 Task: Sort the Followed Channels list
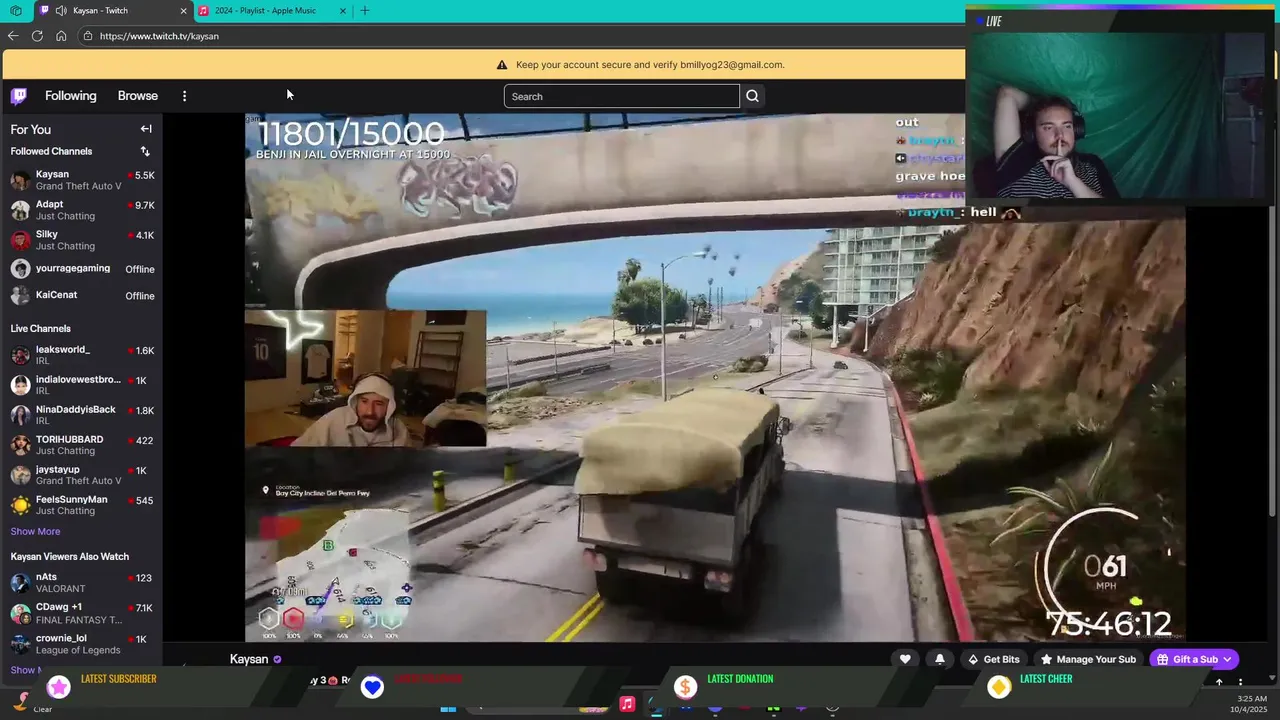[145, 151]
